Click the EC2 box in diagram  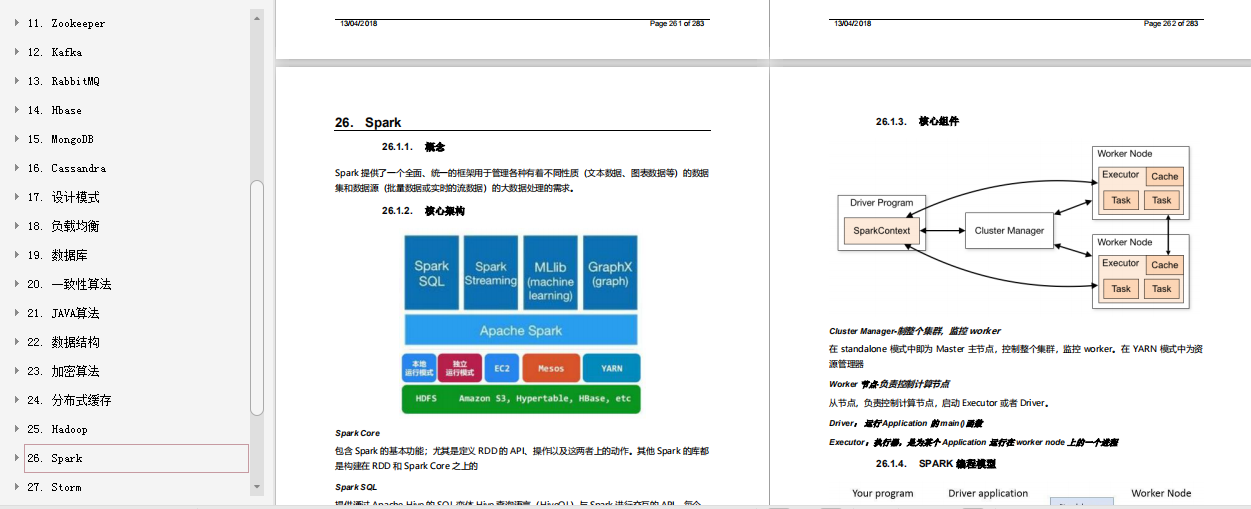pos(502,368)
